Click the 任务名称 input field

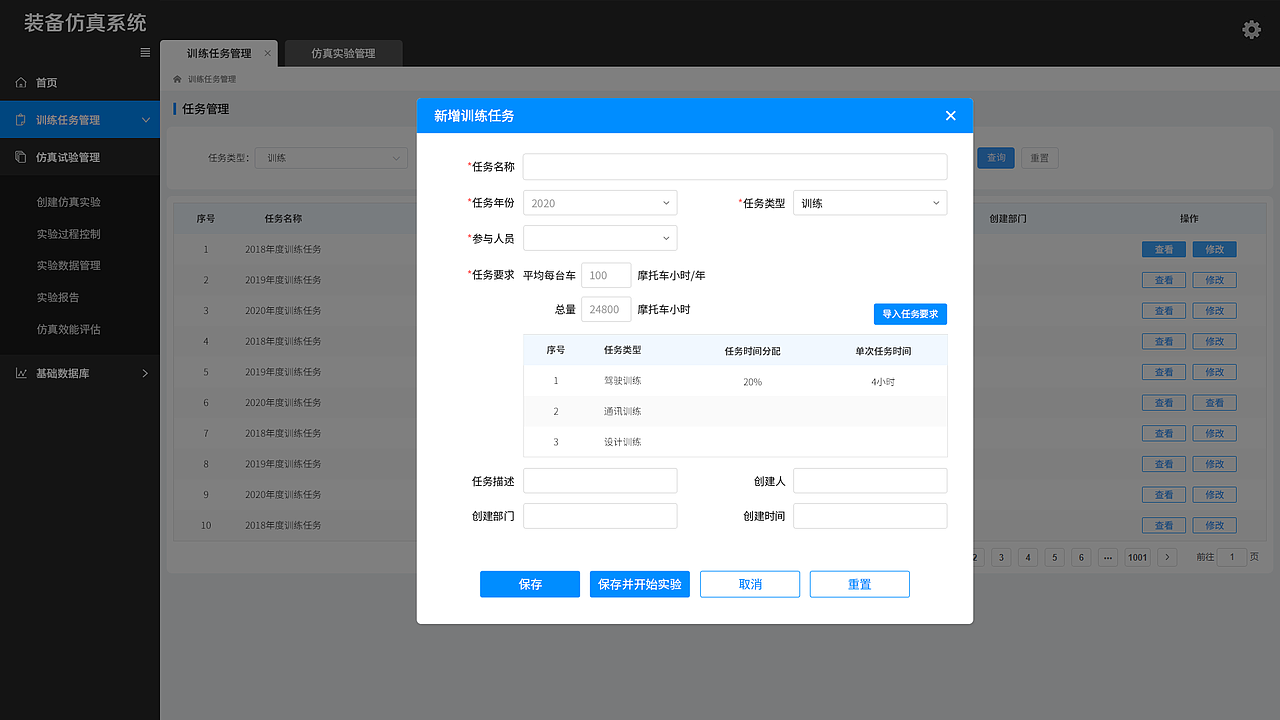(735, 166)
